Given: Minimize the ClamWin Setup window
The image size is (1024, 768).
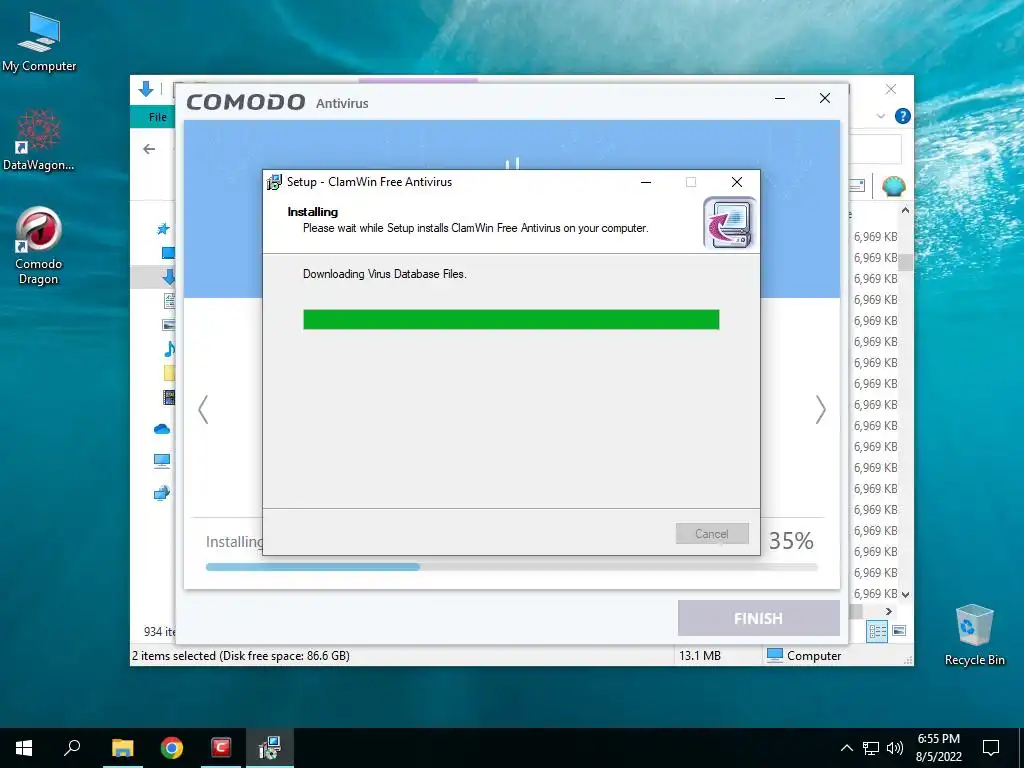Looking at the screenshot, I should [646, 182].
